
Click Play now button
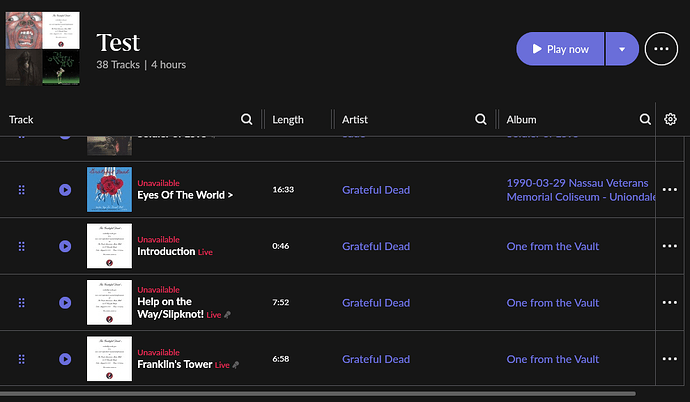pos(560,48)
